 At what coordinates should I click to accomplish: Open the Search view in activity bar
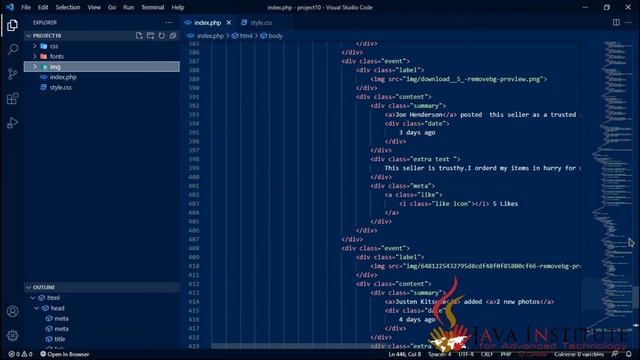point(12,50)
